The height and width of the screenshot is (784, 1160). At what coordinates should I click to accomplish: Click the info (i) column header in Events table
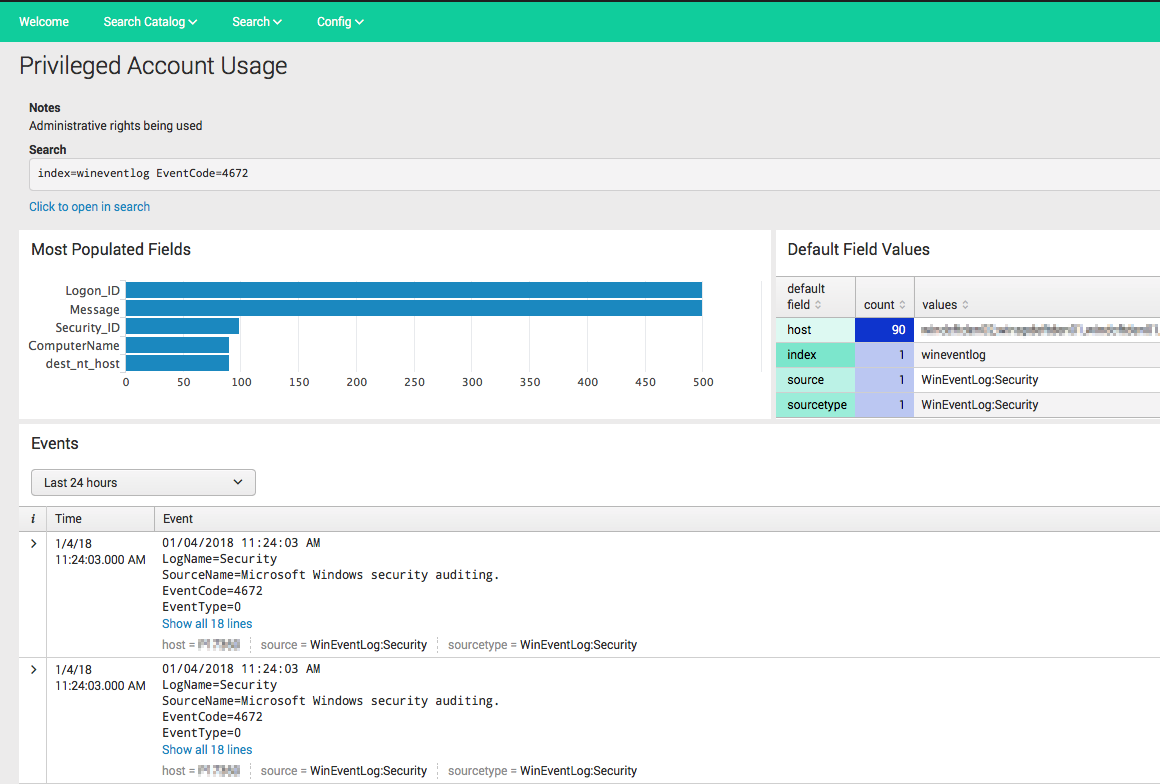tap(32, 518)
